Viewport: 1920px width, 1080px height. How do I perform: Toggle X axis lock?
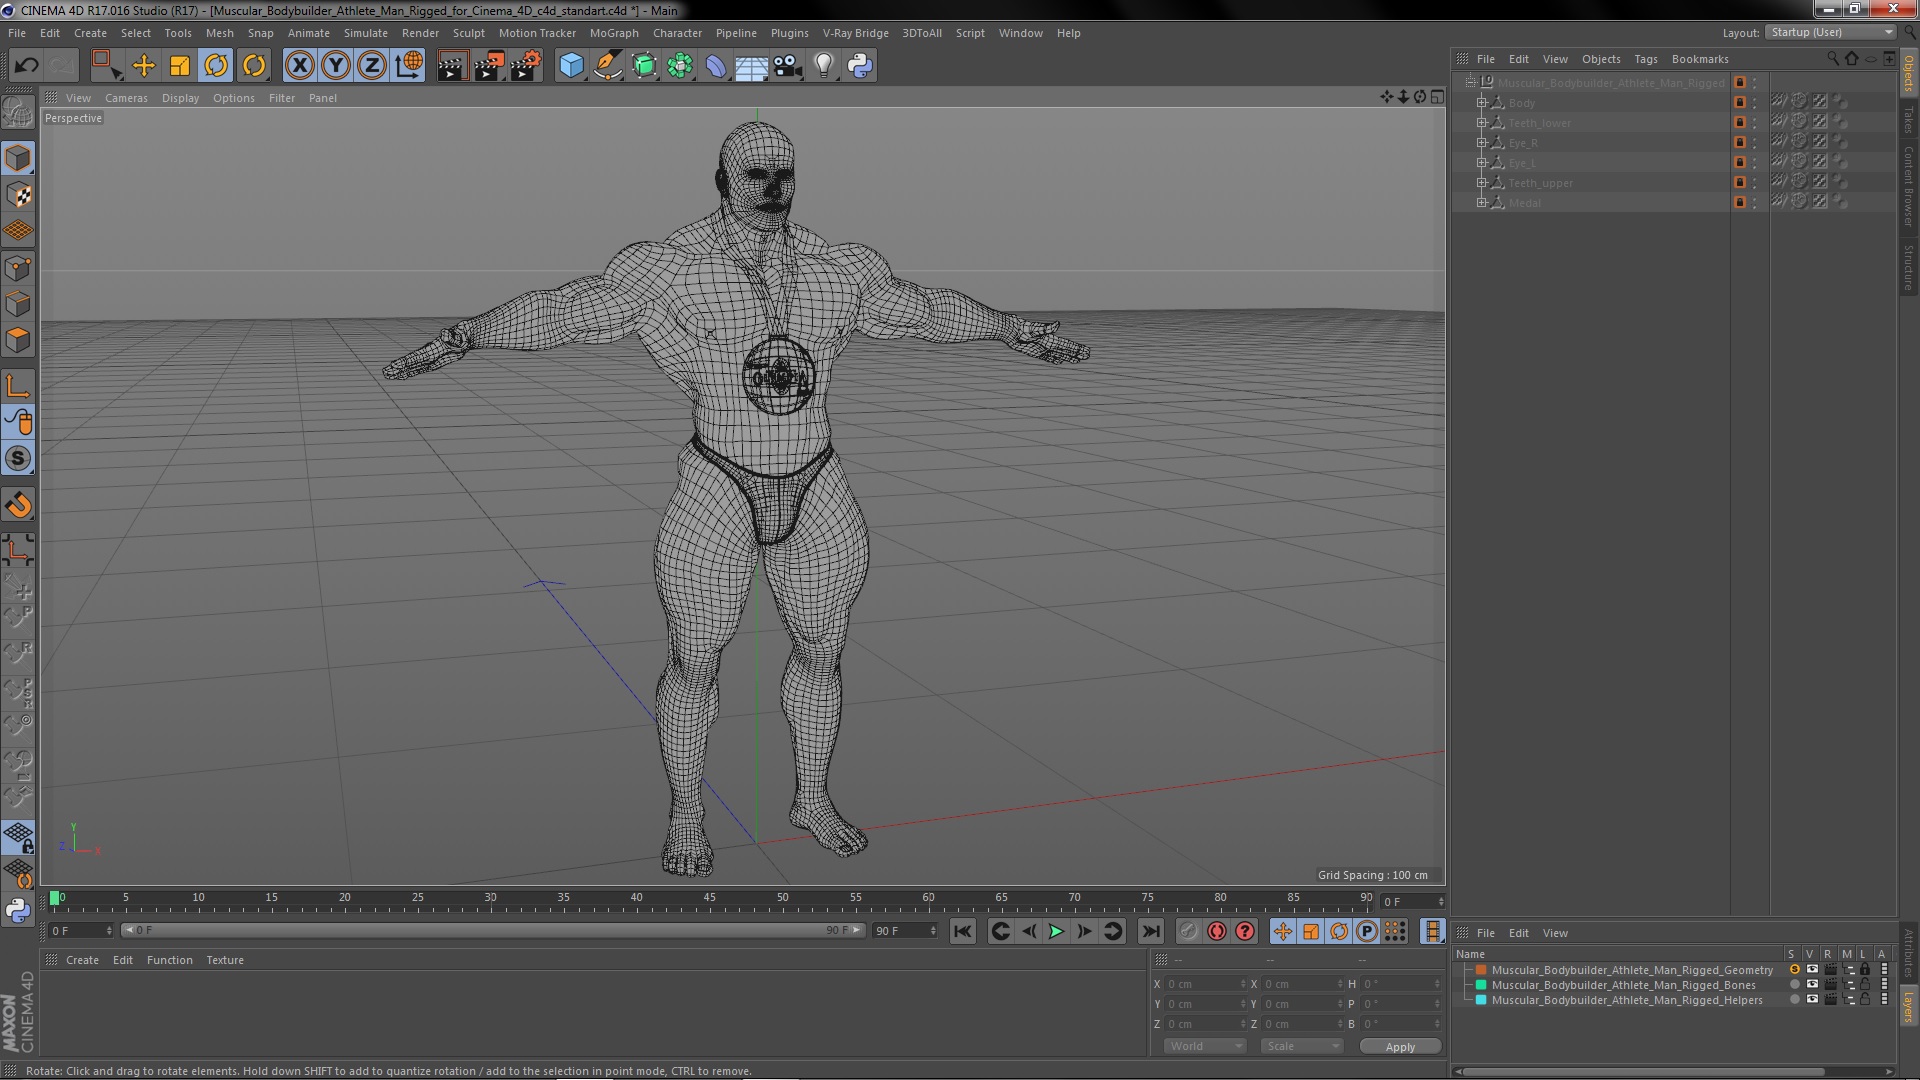(x=299, y=66)
